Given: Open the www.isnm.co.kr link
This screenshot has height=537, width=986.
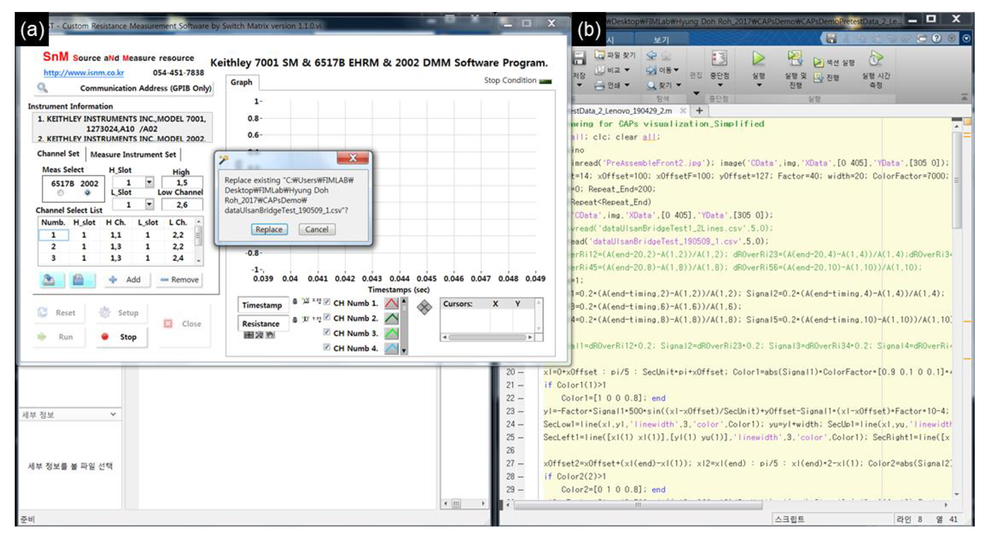Looking at the screenshot, I should tap(84, 72).
